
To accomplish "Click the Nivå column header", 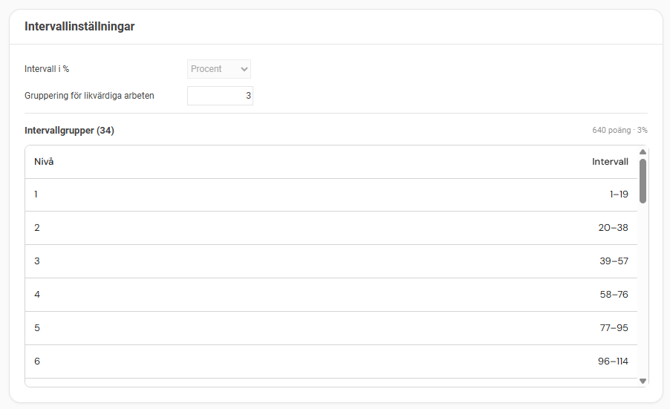I will pyautogui.click(x=44, y=162).
